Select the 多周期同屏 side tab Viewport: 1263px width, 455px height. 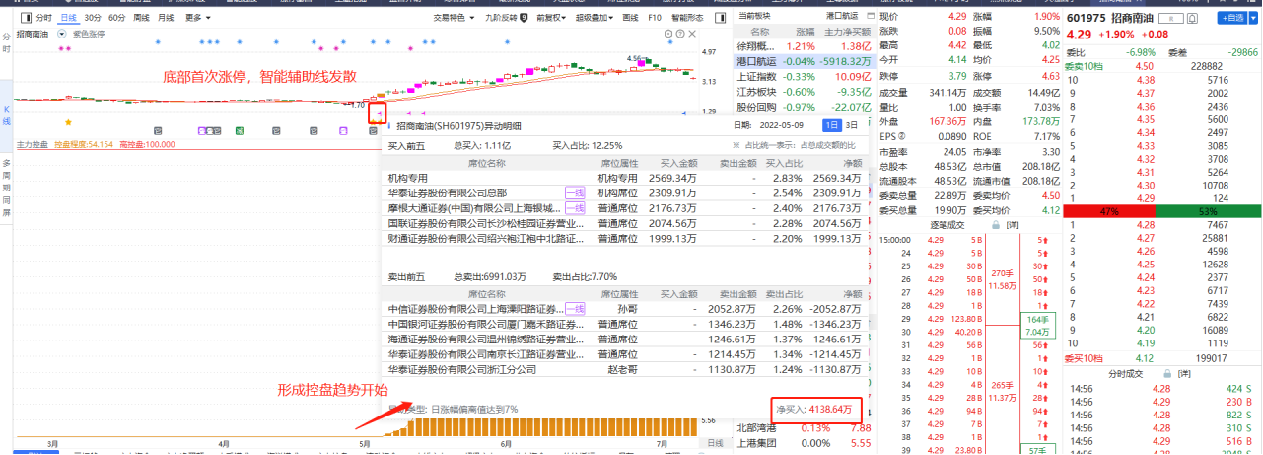6,186
